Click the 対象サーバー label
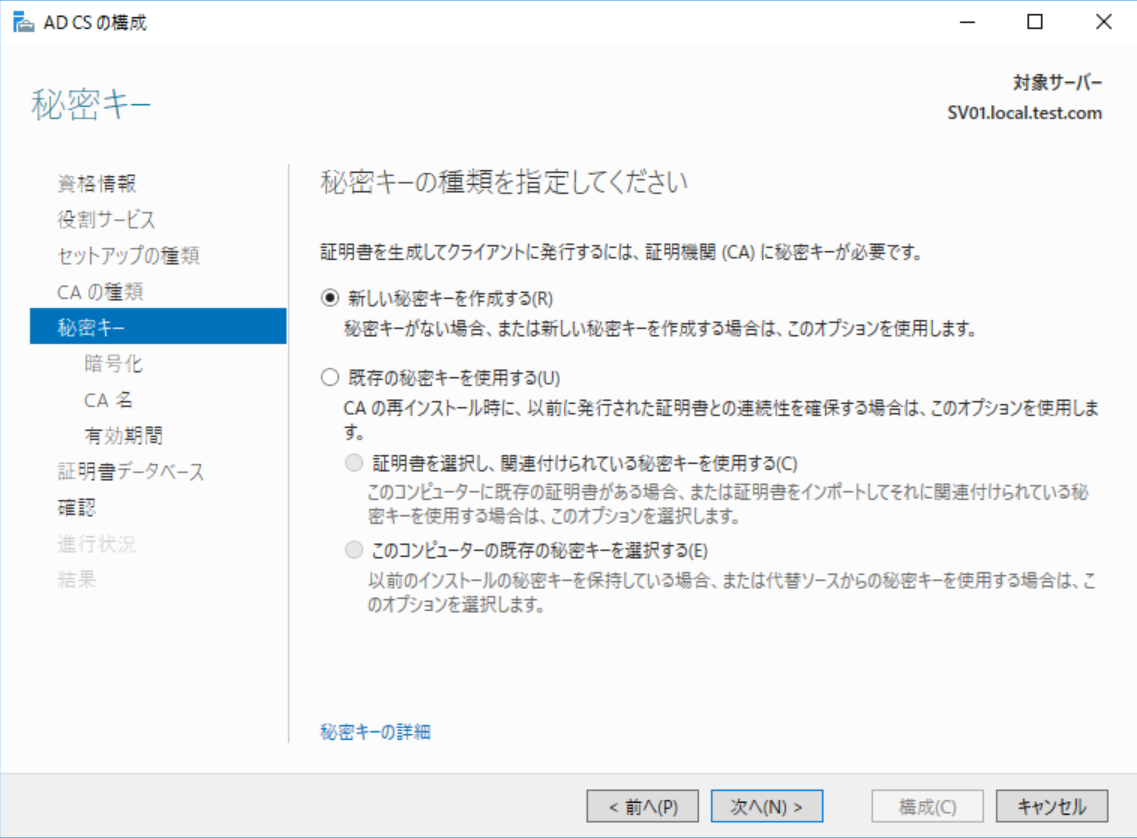 coord(1057,83)
